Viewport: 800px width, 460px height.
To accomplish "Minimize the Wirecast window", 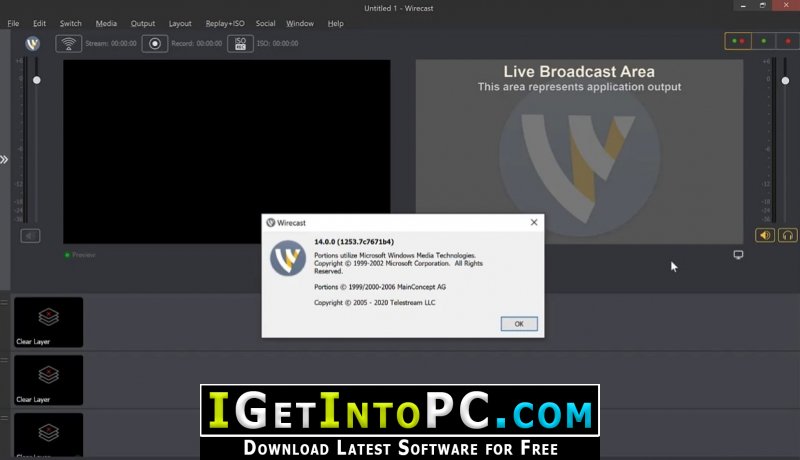I will 743,6.
